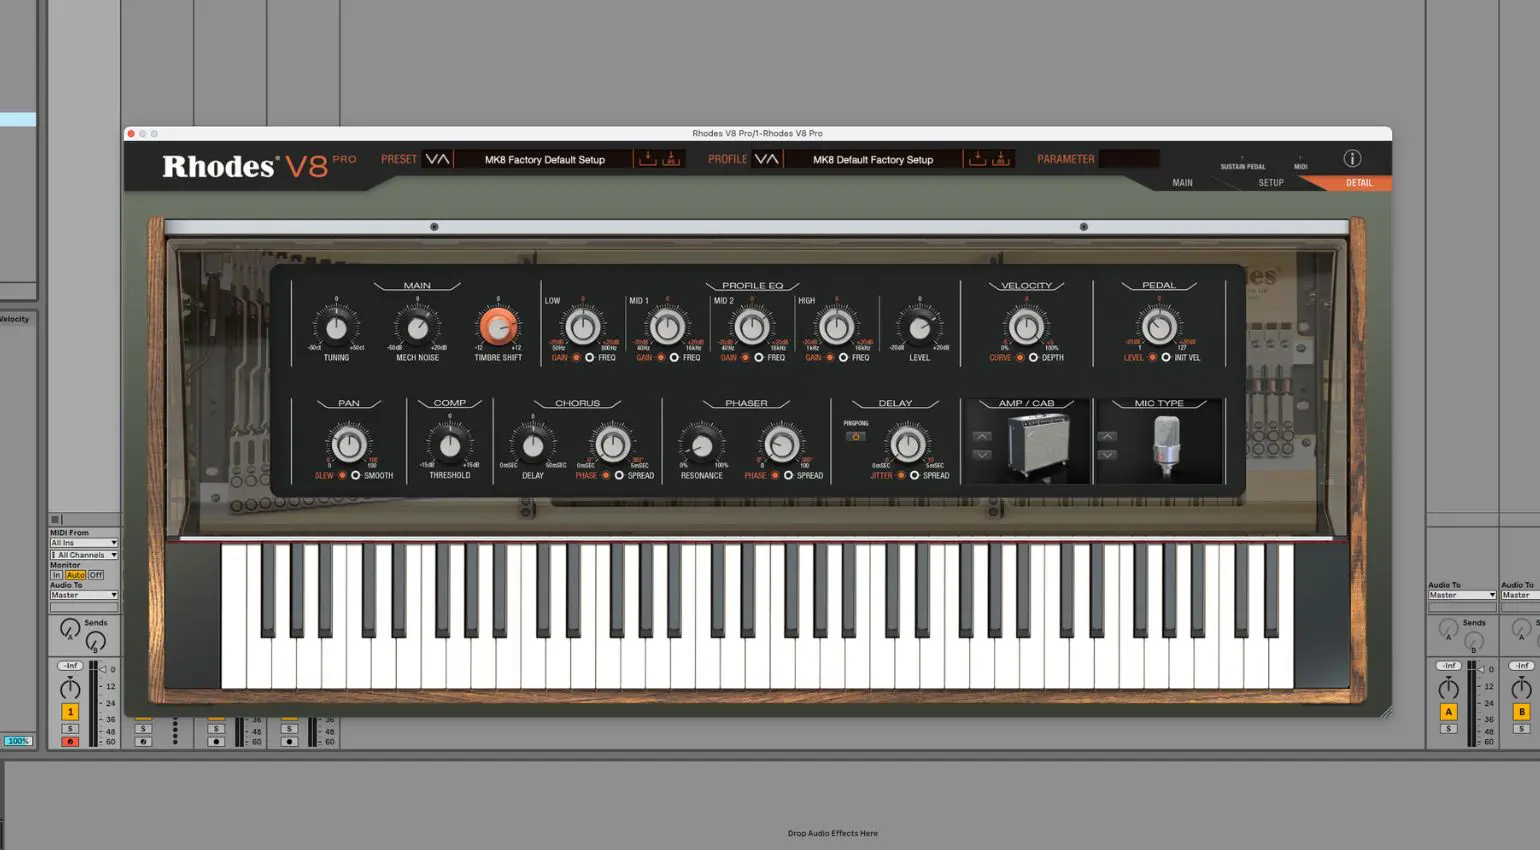1540x850 pixels.
Task: Set Monitor to Off
Action: 95,574
